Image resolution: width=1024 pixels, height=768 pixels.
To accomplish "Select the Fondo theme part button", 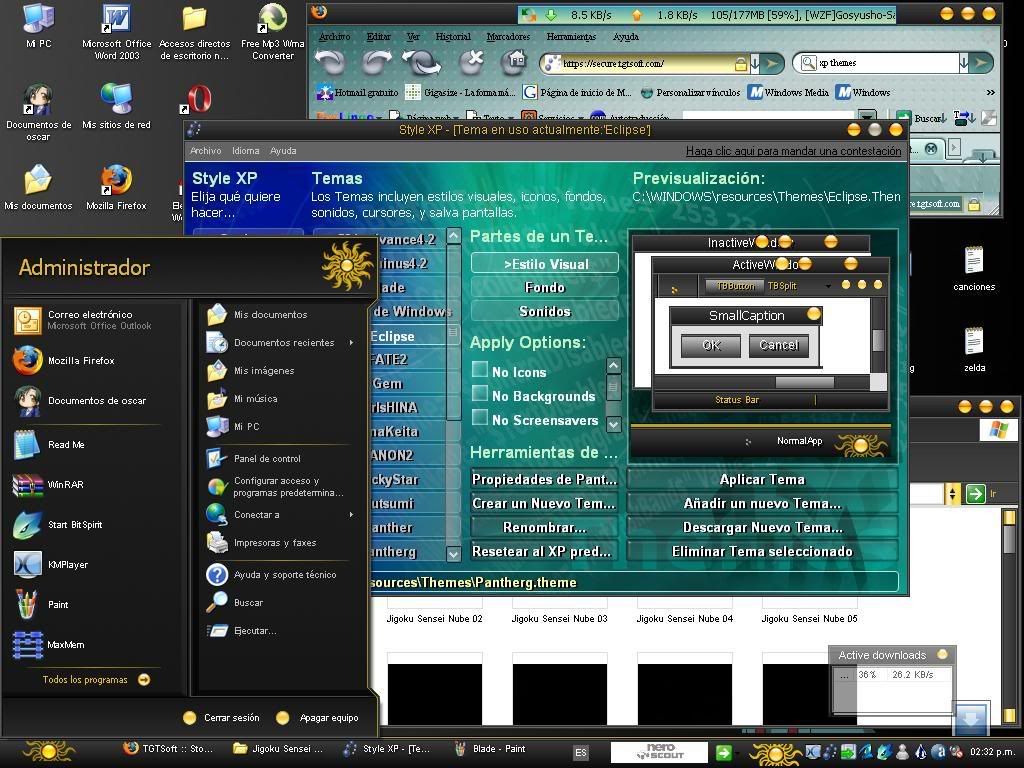I will pyautogui.click(x=544, y=287).
